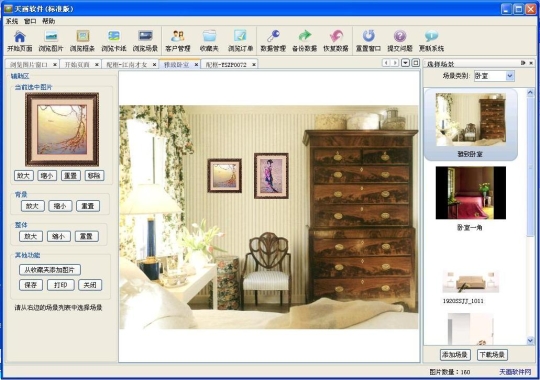This screenshot has height=380, width=540.
Task: Select the lady framed picture on wall
Action: 271,176
